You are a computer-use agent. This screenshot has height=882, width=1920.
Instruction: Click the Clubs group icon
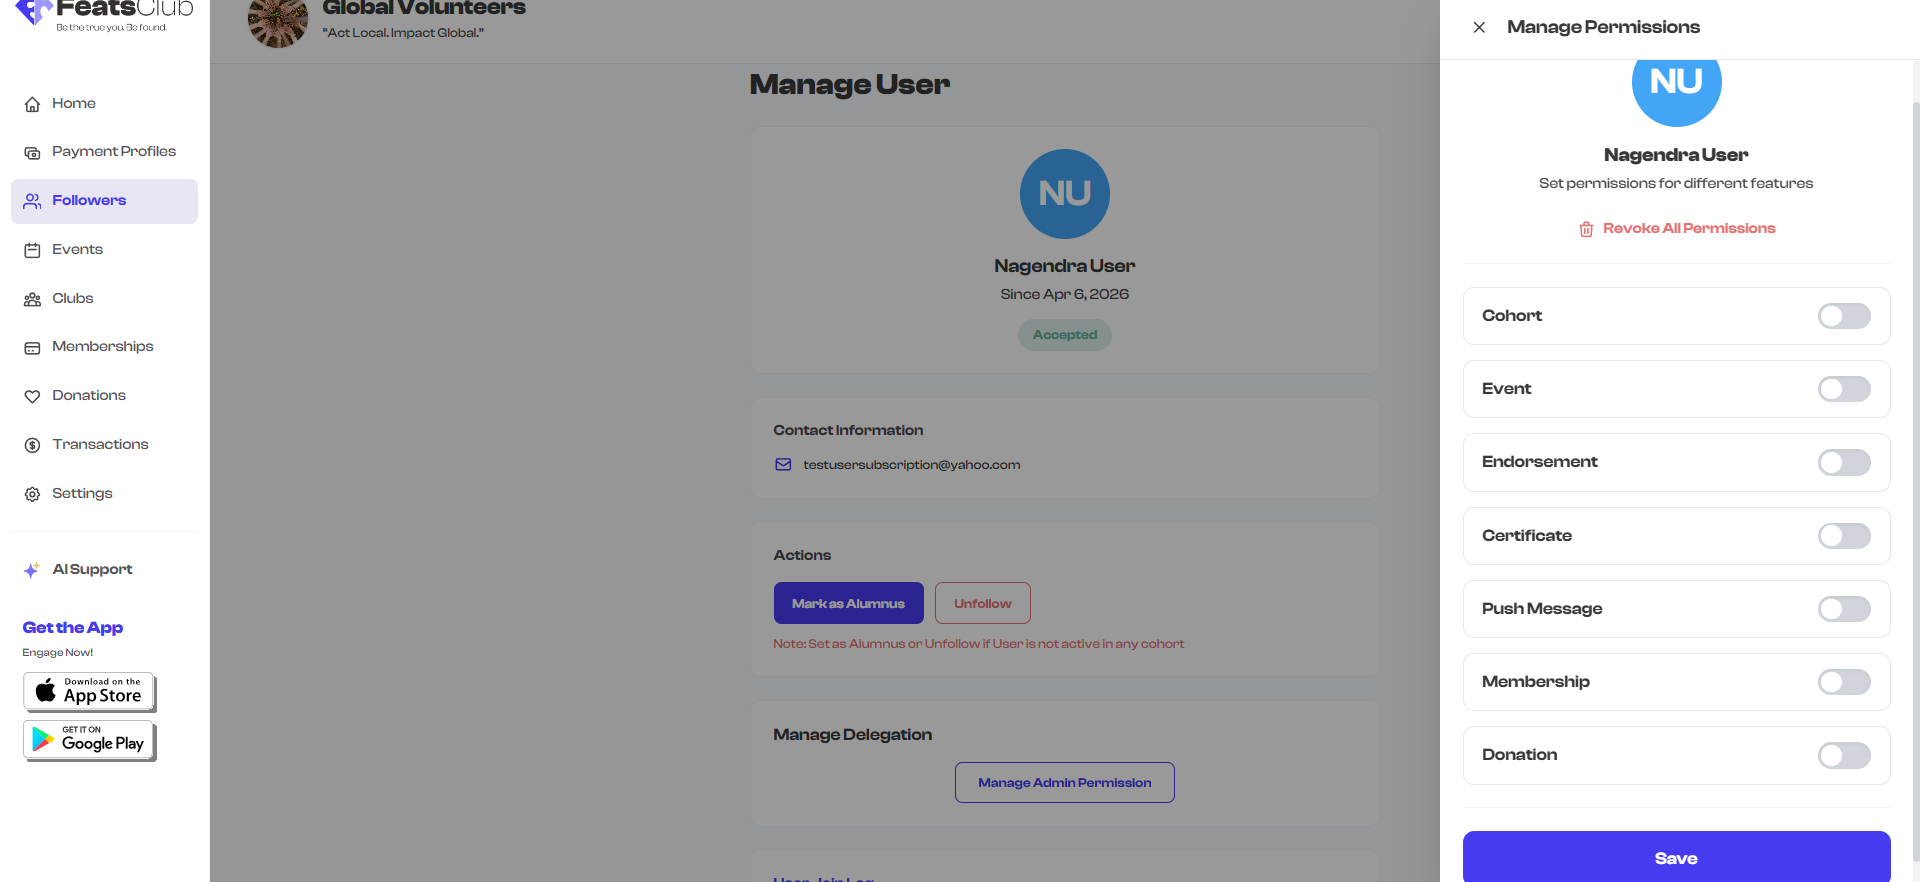coord(32,299)
